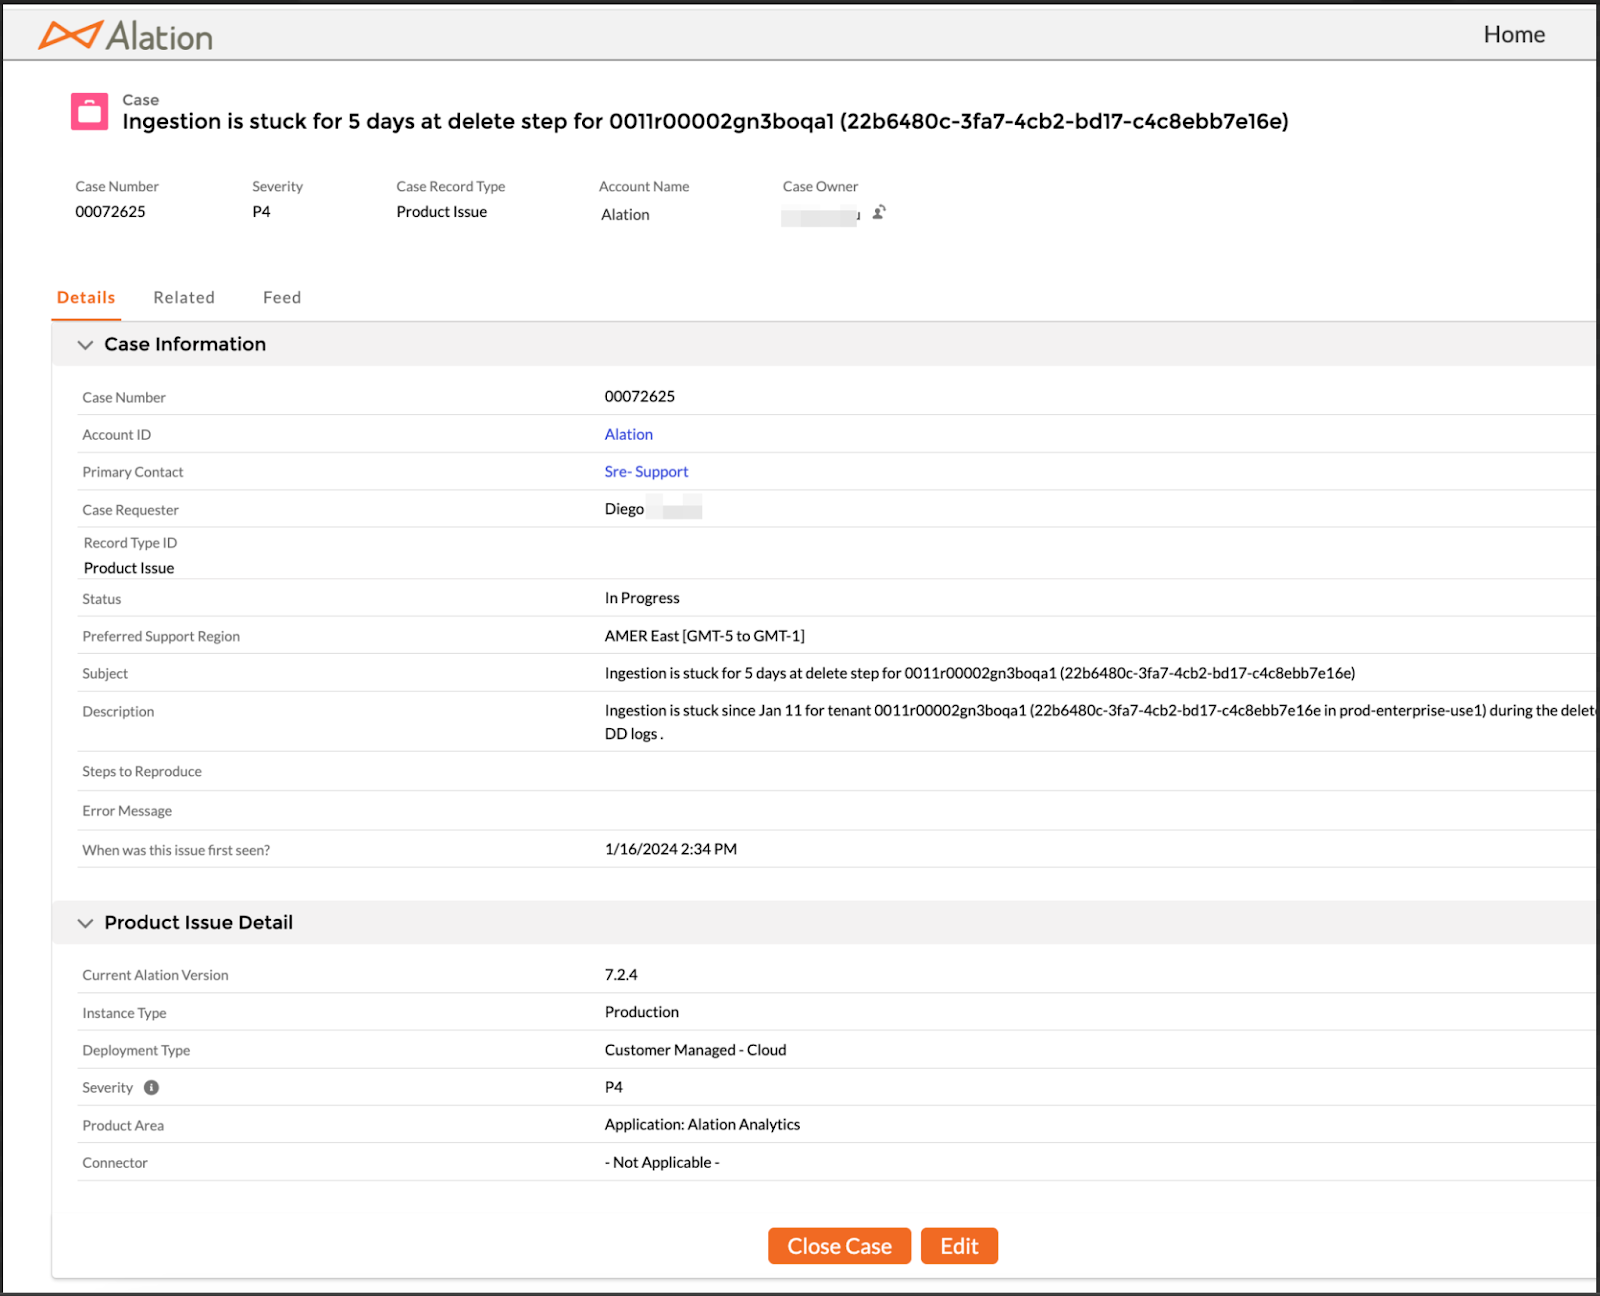Click the Case Requester value Diego
Image resolution: width=1600 pixels, height=1296 pixels.
(x=624, y=509)
